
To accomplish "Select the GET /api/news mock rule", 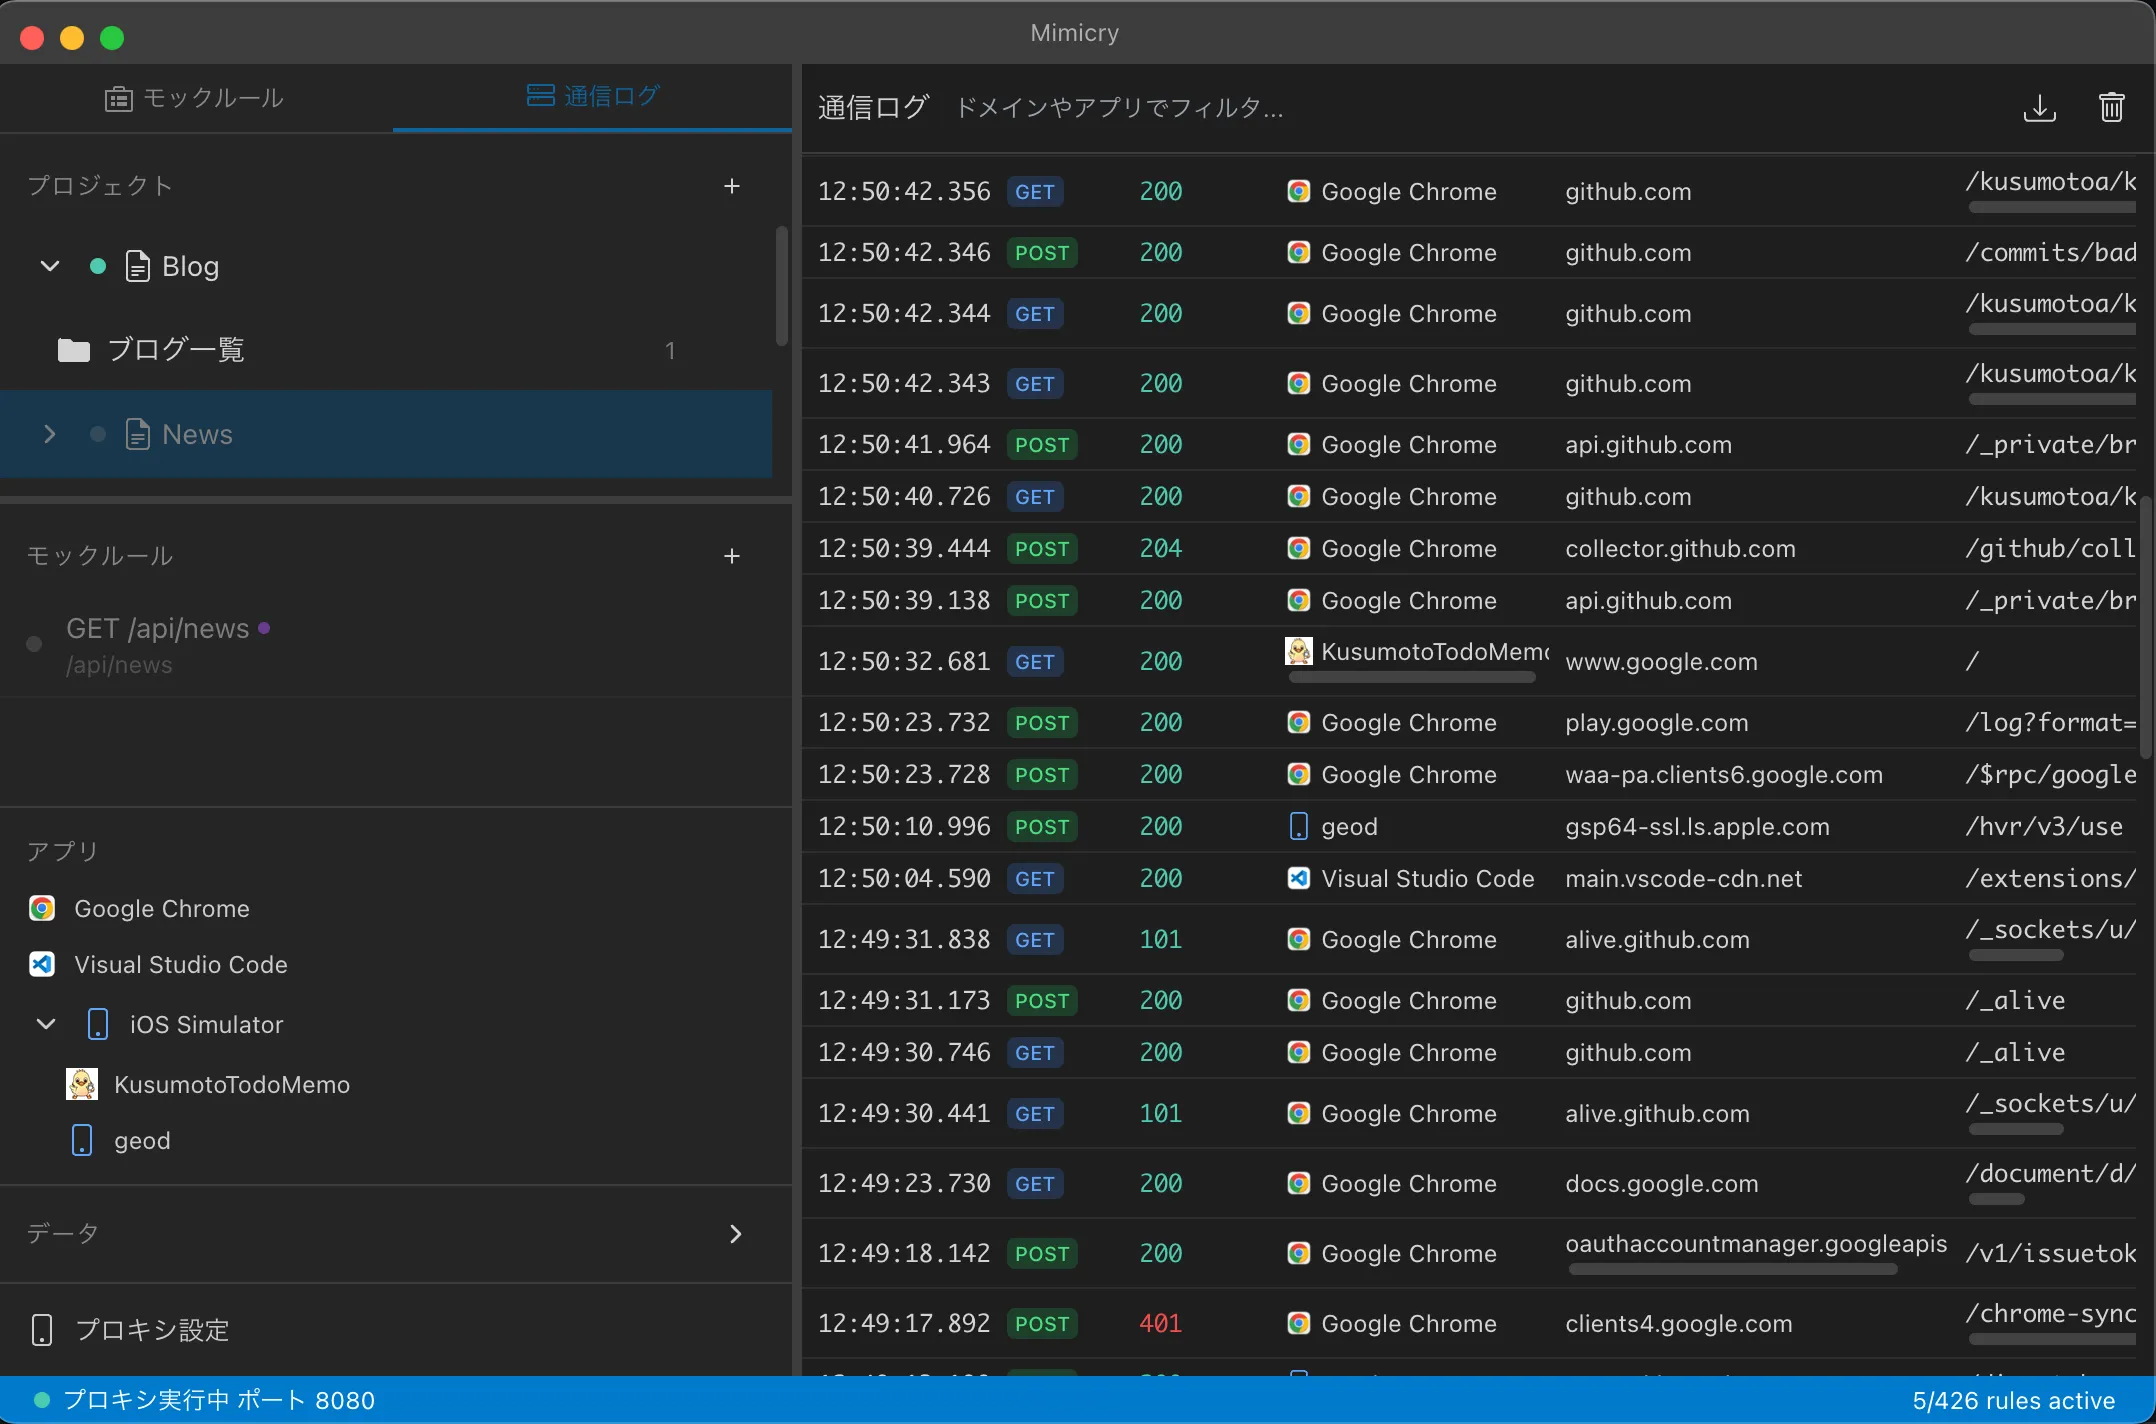I will pos(396,645).
